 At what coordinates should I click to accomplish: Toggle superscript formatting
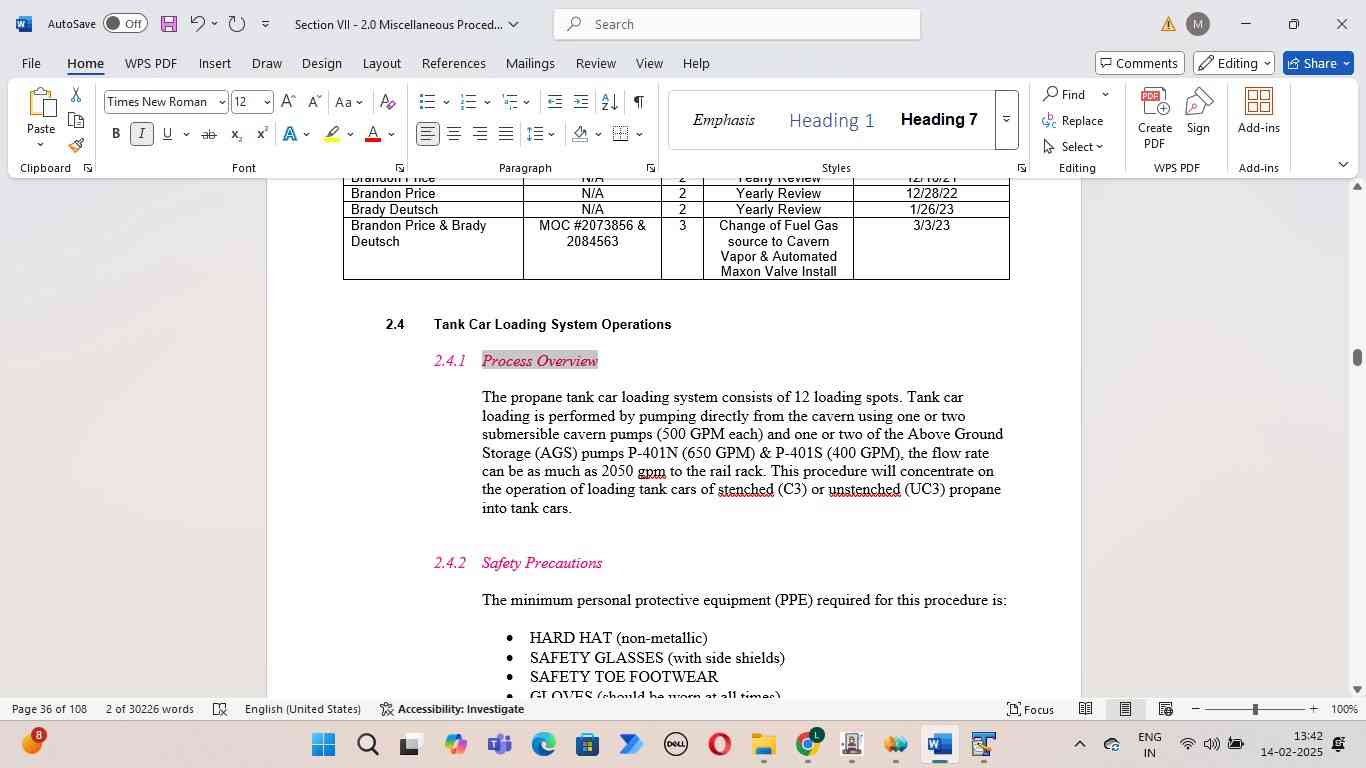[x=262, y=134]
